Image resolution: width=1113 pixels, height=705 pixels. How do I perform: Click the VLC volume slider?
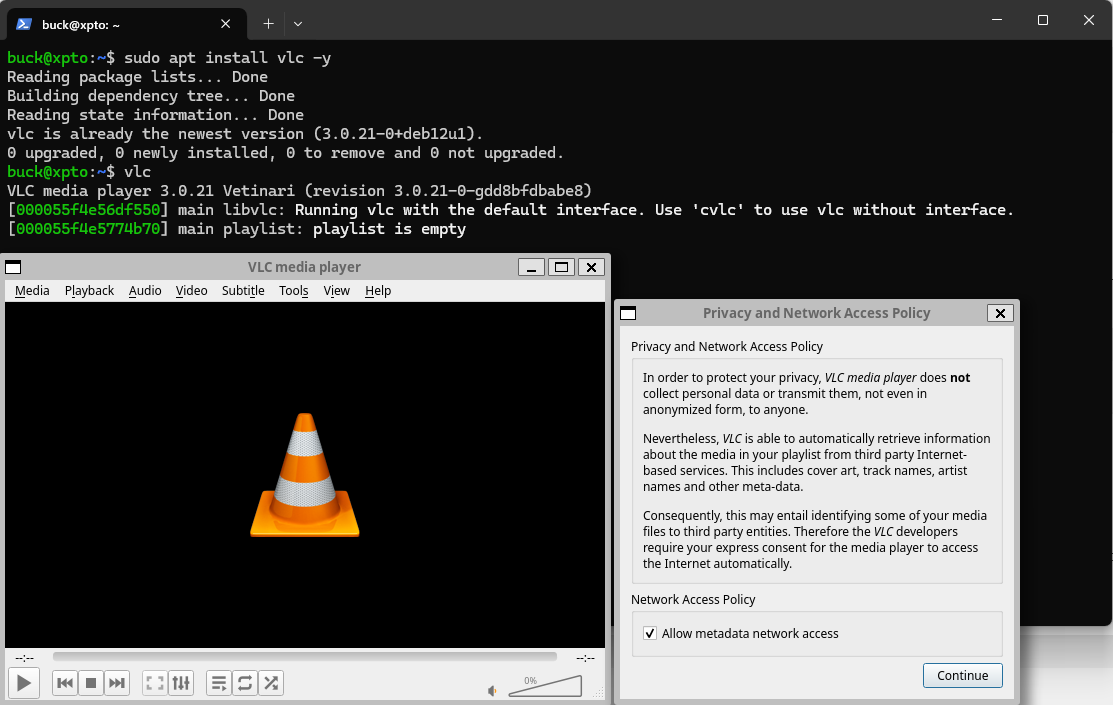point(545,687)
